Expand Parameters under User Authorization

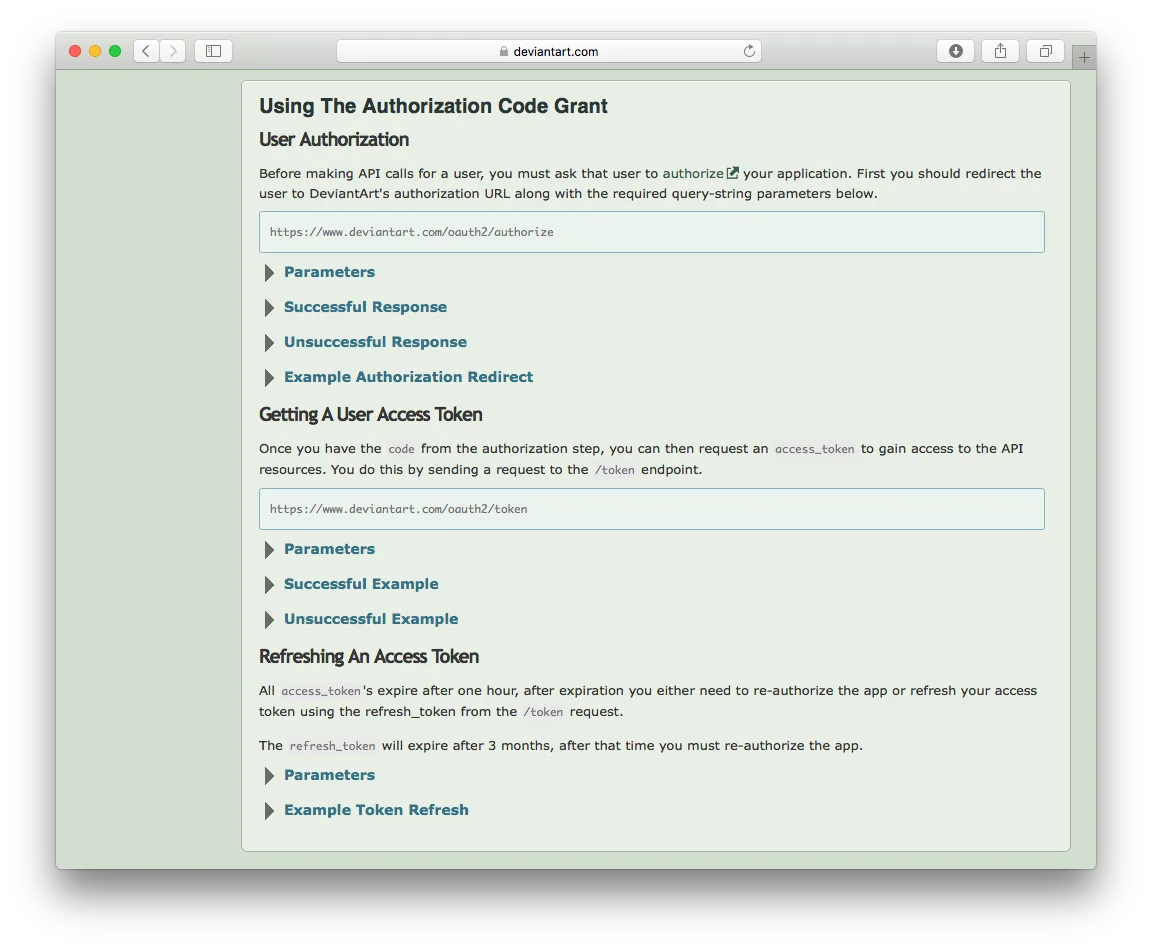(x=329, y=272)
